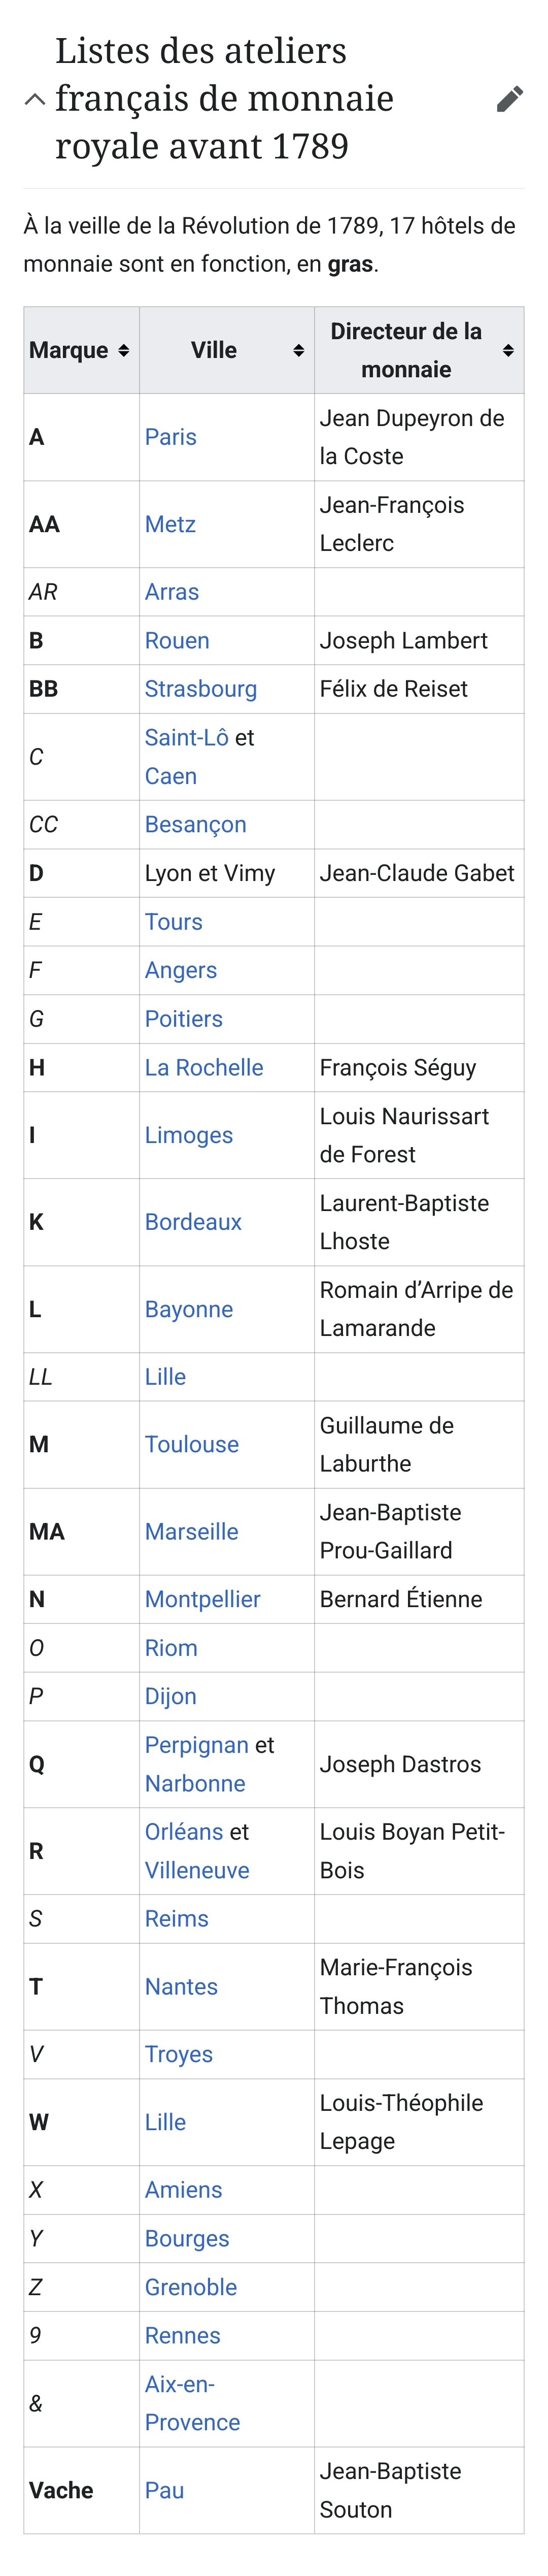Go to the Perpignan article
This screenshot has height=2576, width=548.
pos(196,1745)
